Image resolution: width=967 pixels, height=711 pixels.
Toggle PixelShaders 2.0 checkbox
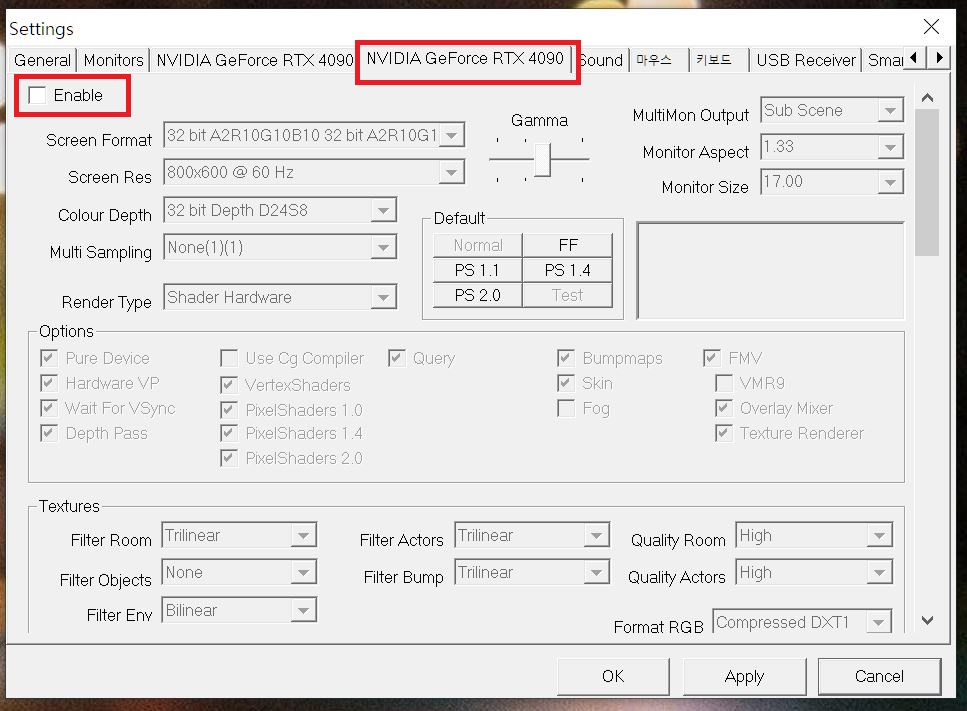[x=229, y=458]
